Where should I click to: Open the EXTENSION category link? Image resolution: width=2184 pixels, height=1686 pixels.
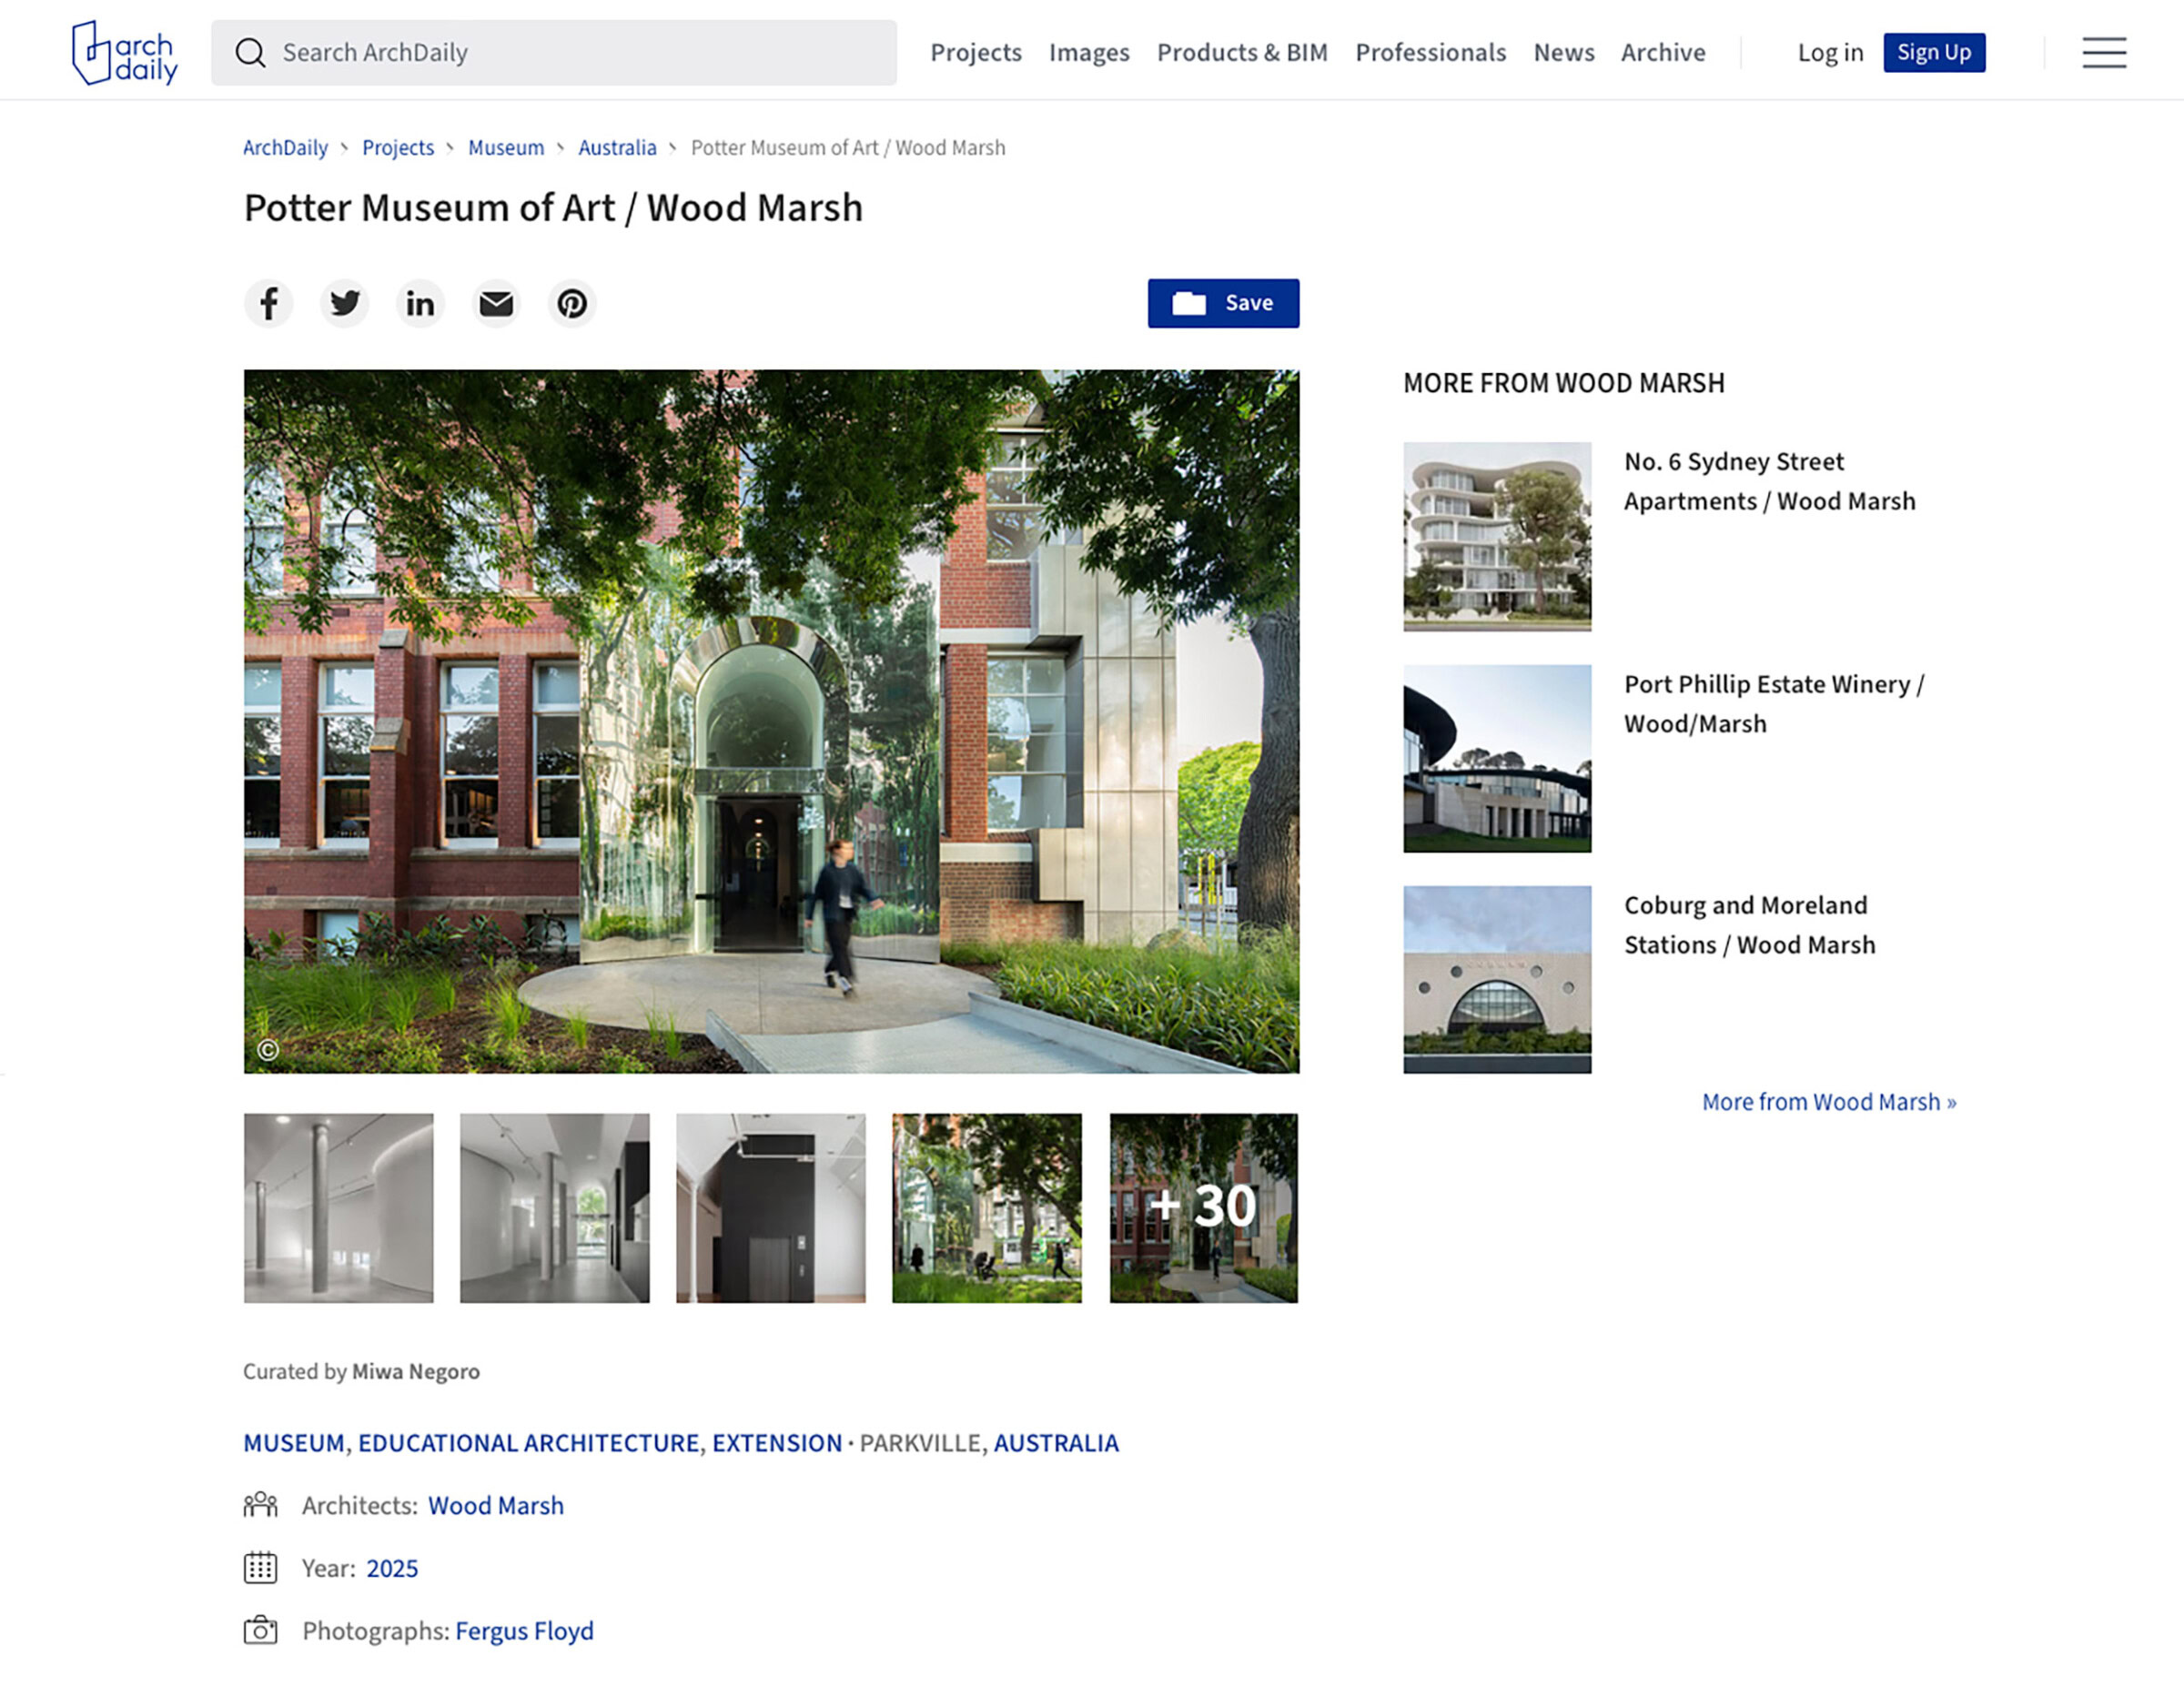[777, 1443]
